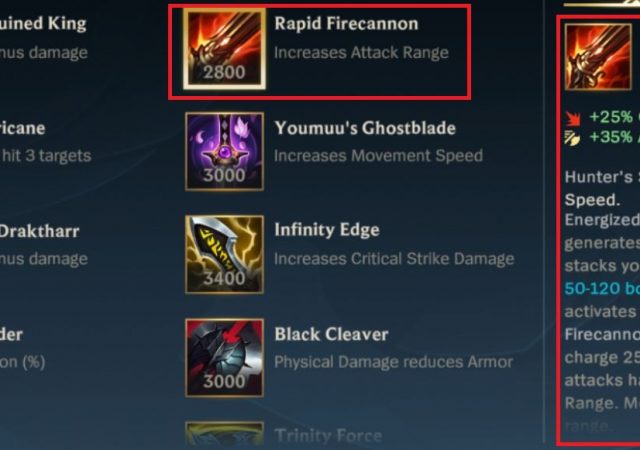The image size is (640, 450).
Task: Click the Infinity Edge title text
Action: 327,230
